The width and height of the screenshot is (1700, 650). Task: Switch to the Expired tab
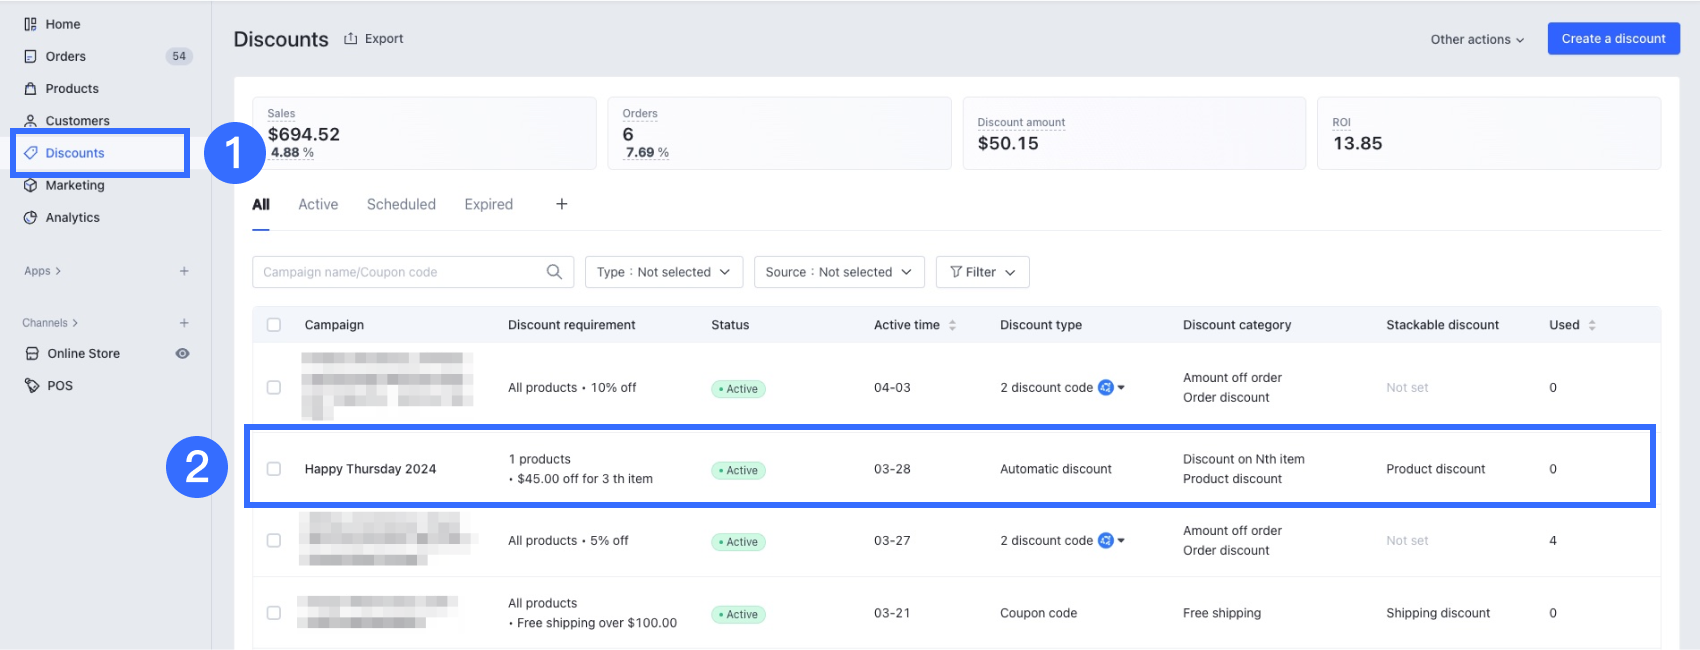click(489, 204)
